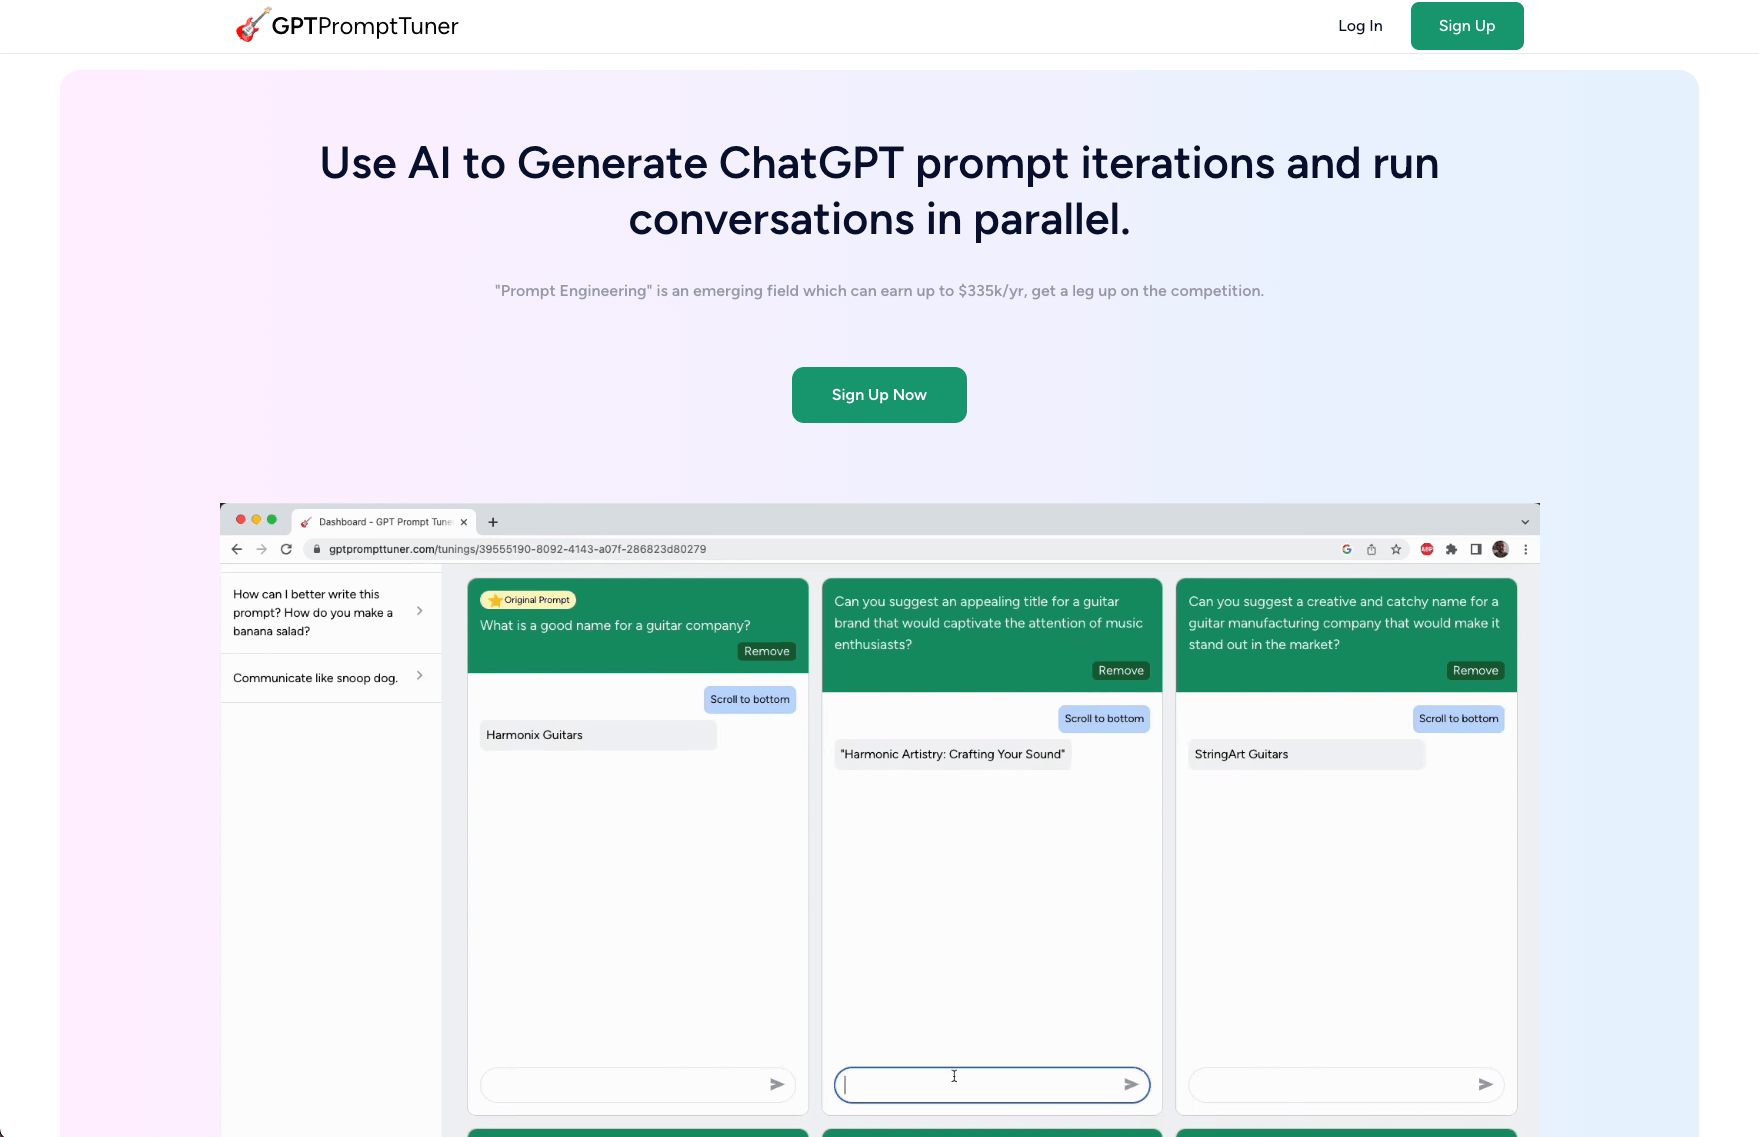Open the three-dot browser menu
This screenshot has height=1137, width=1759.
tap(1525, 549)
